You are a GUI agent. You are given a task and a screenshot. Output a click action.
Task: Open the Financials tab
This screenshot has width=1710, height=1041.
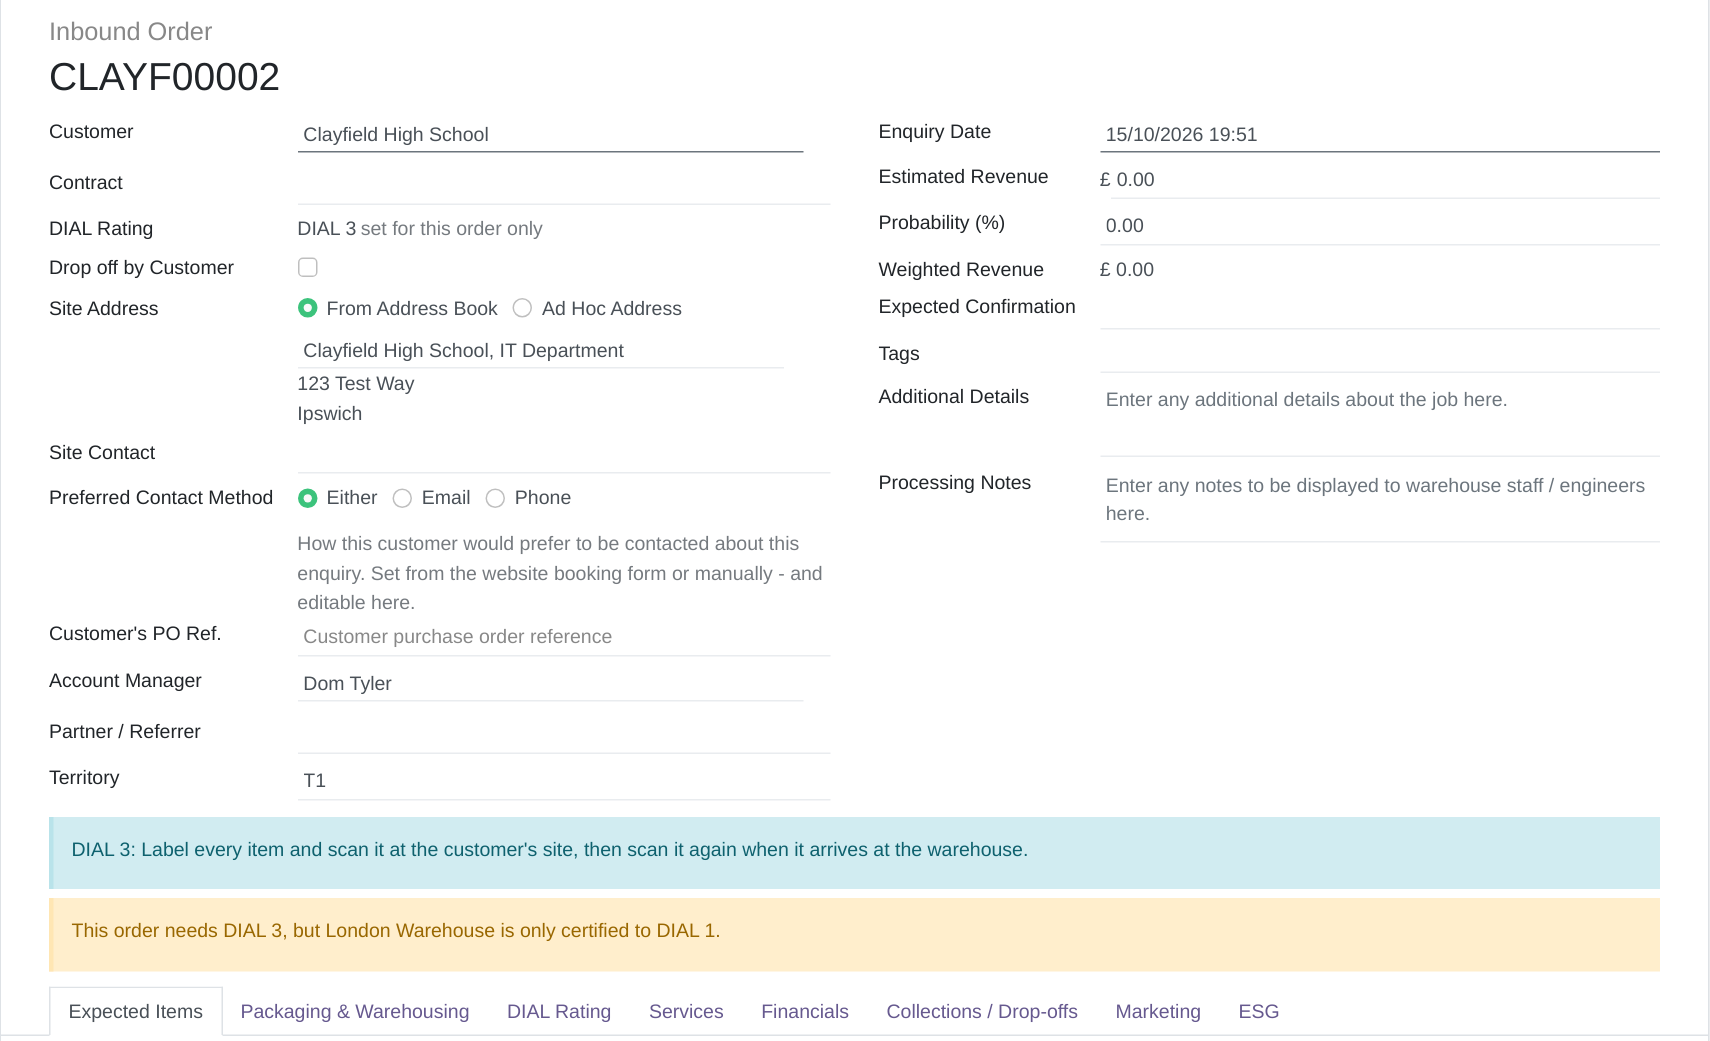805,1012
